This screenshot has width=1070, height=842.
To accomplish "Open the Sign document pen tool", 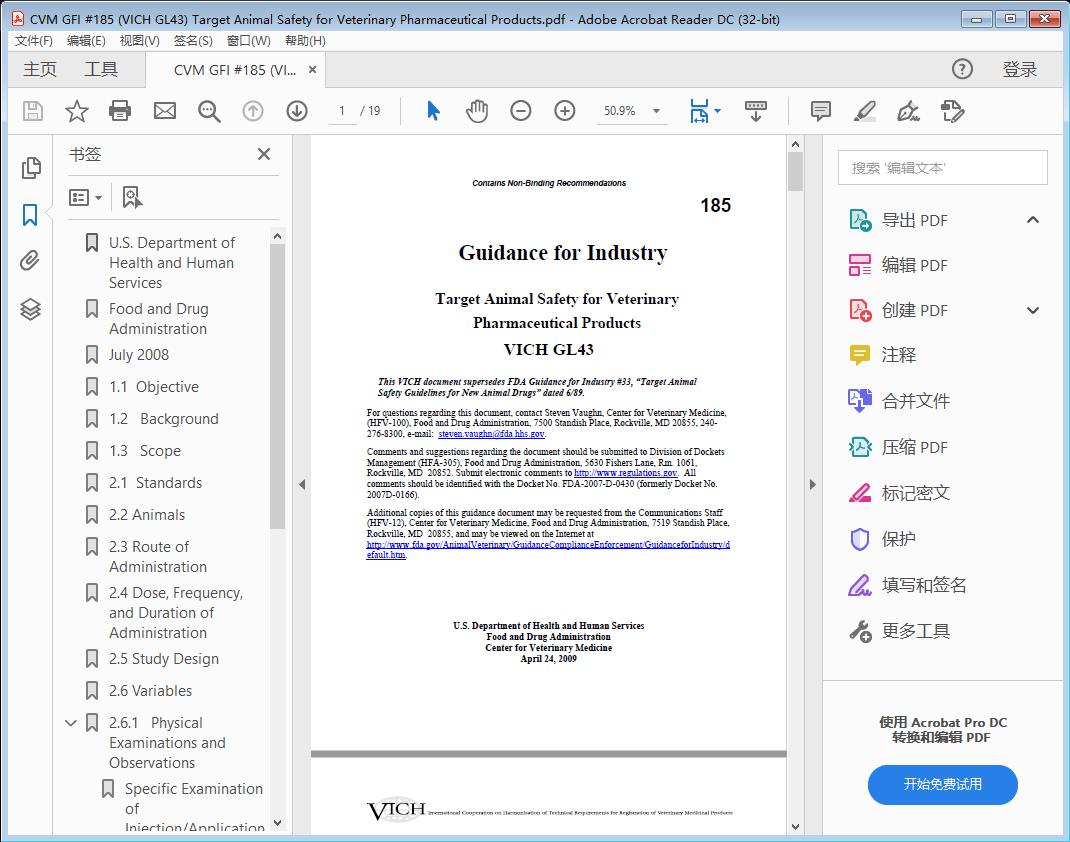I will tap(908, 111).
